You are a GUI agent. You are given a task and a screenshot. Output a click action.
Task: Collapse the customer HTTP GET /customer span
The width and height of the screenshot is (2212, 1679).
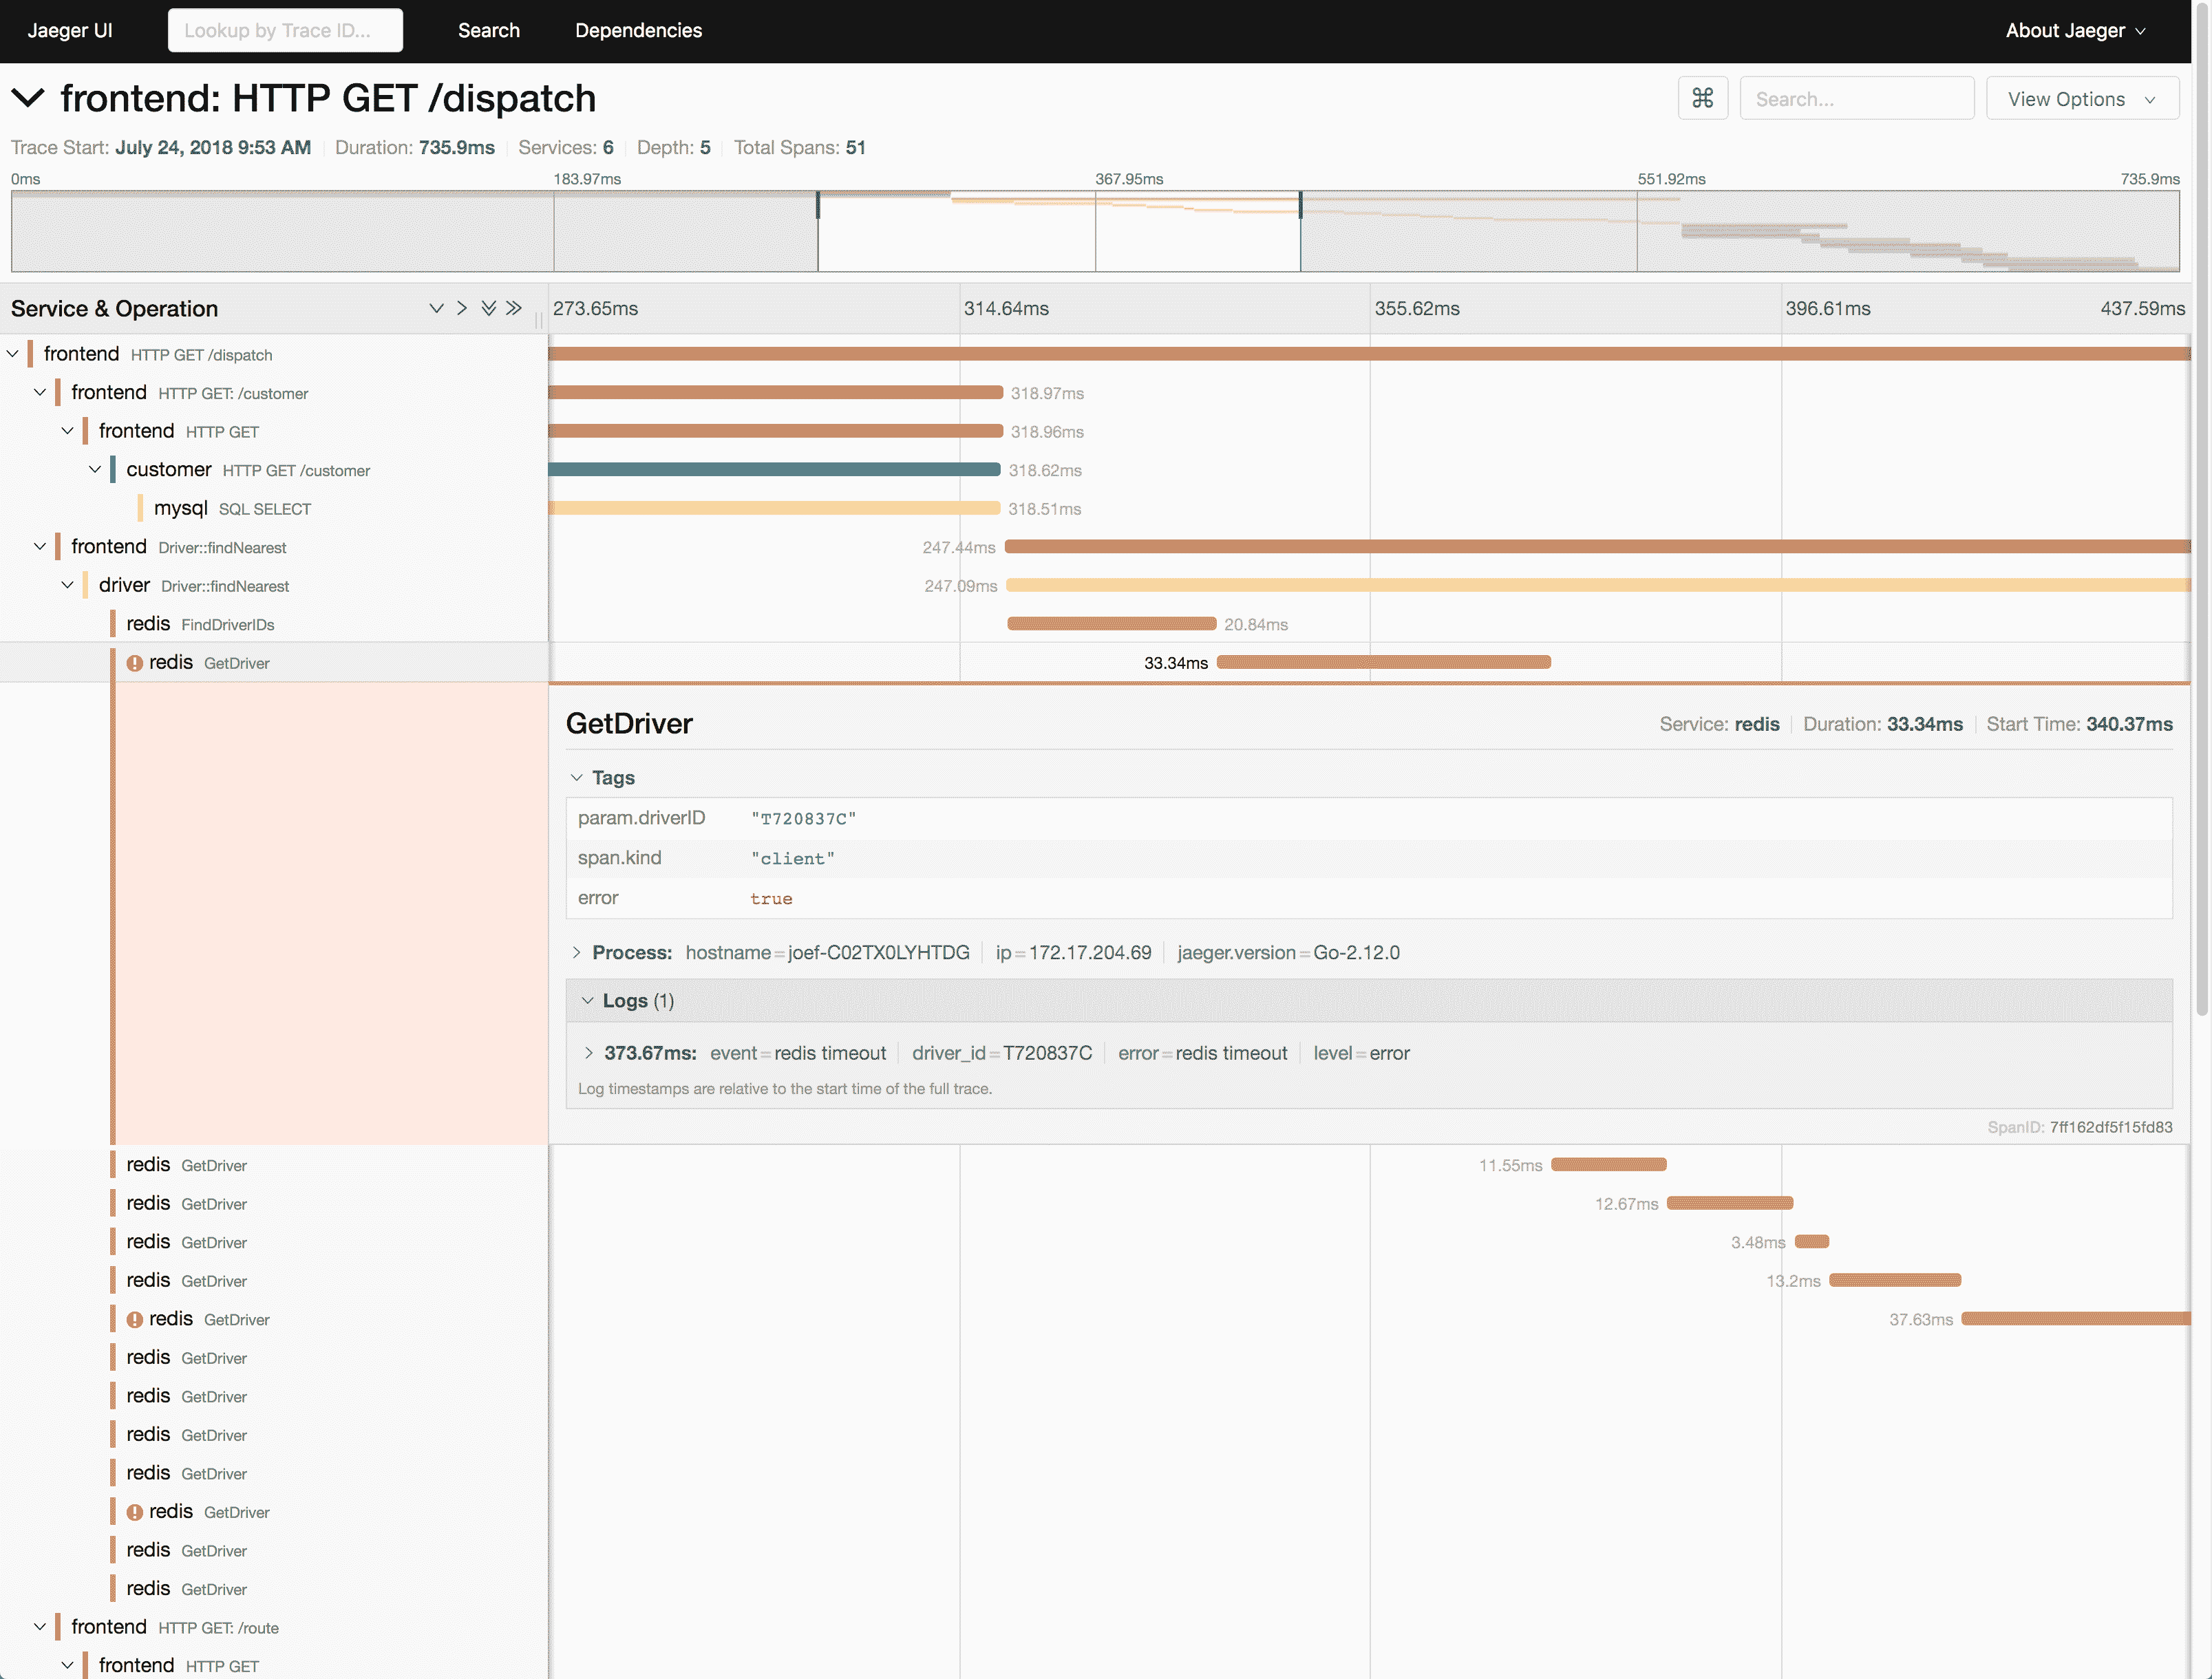pos(95,469)
